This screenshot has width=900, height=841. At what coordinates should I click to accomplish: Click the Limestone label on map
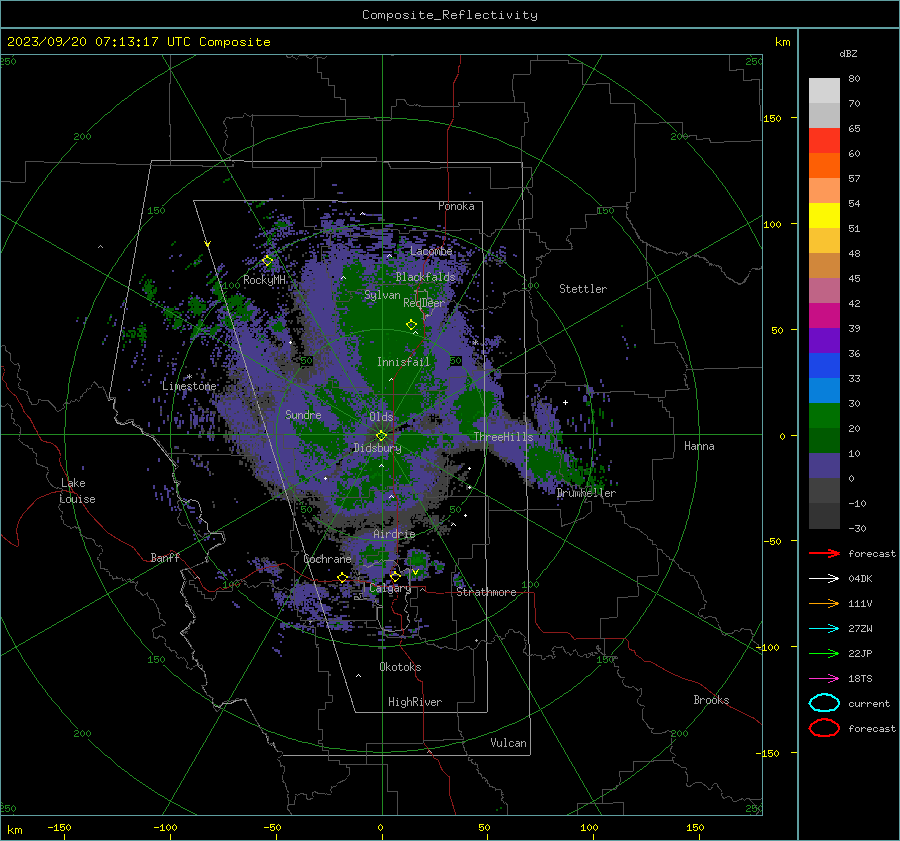(189, 386)
